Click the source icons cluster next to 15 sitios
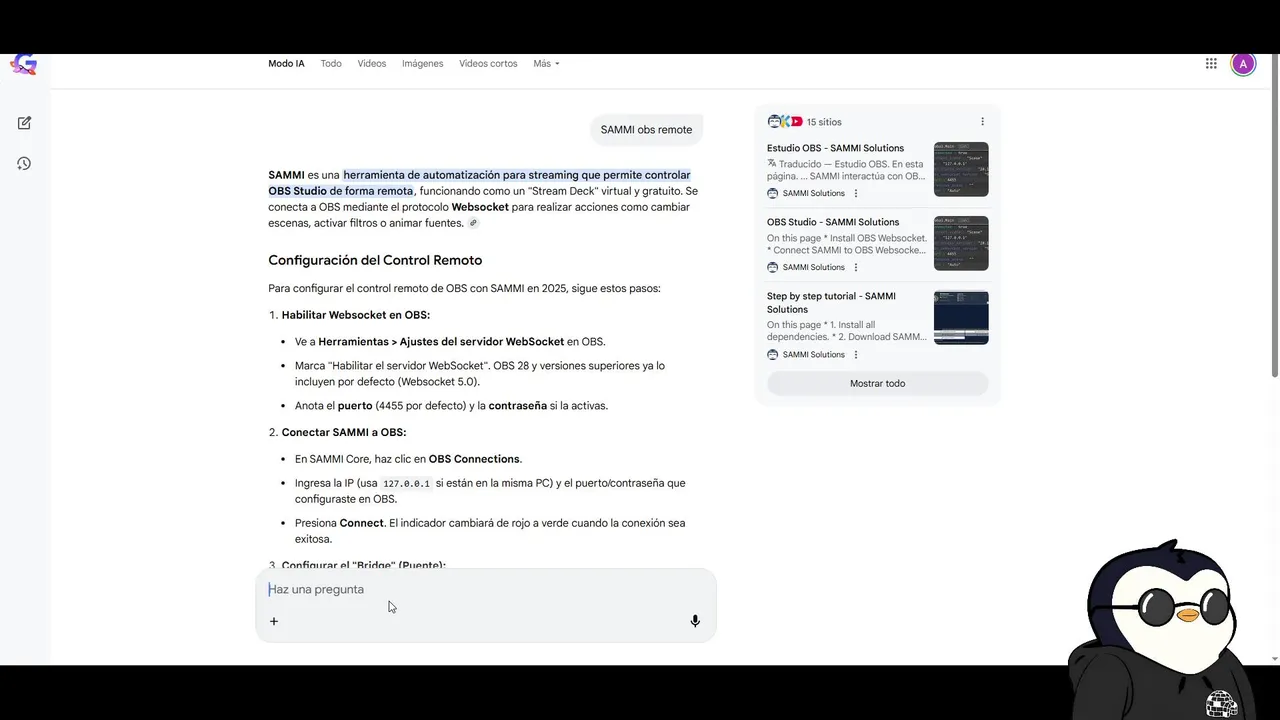Image resolution: width=1280 pixels, height=720 pixels. (x=785, y=122)
